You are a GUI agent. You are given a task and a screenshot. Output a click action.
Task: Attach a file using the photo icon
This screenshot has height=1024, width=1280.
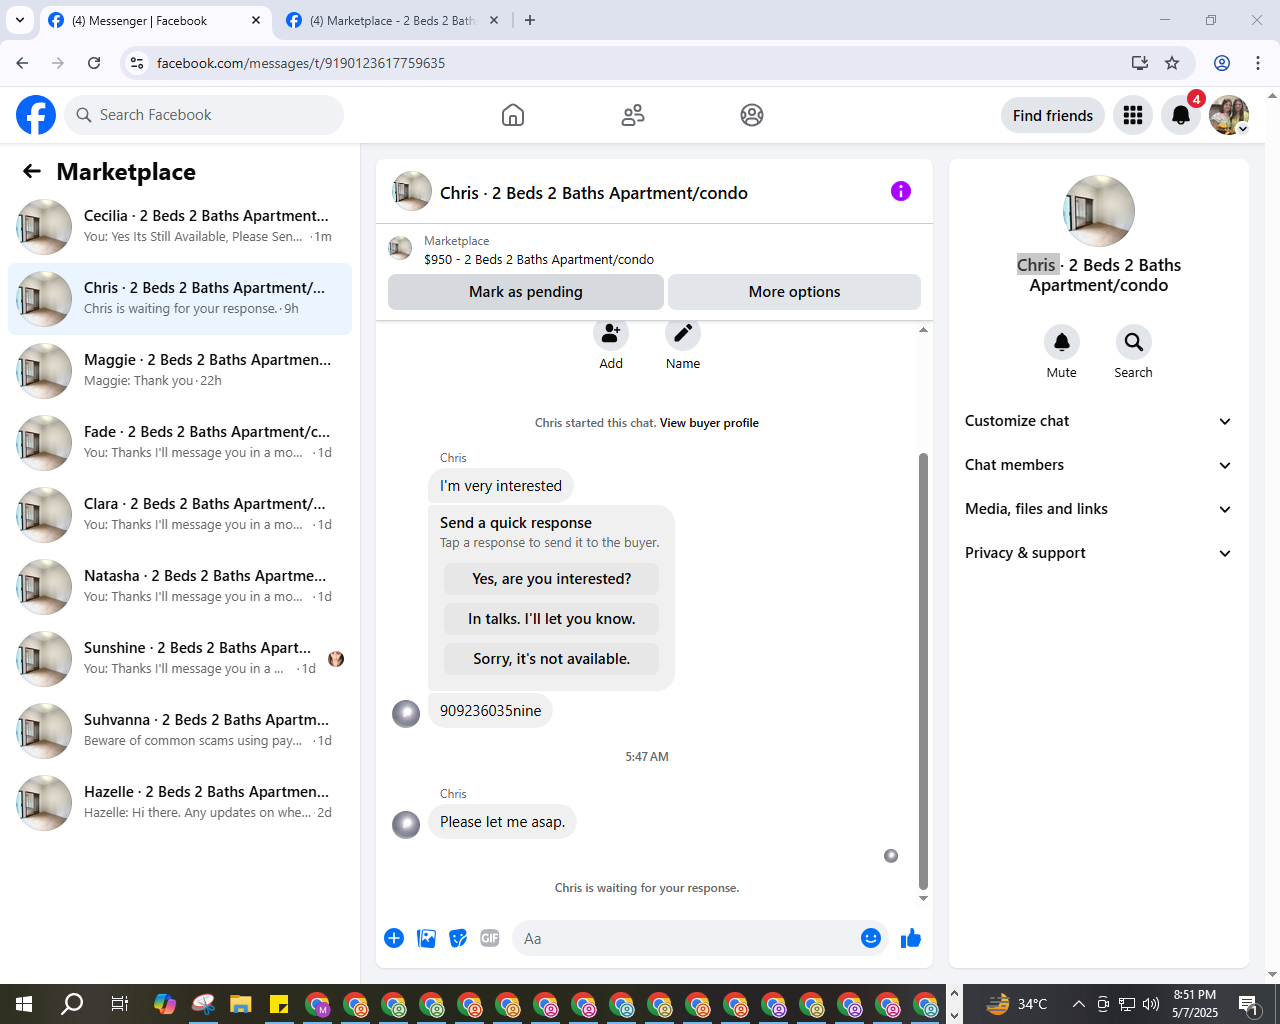click(x=426, y=938)
